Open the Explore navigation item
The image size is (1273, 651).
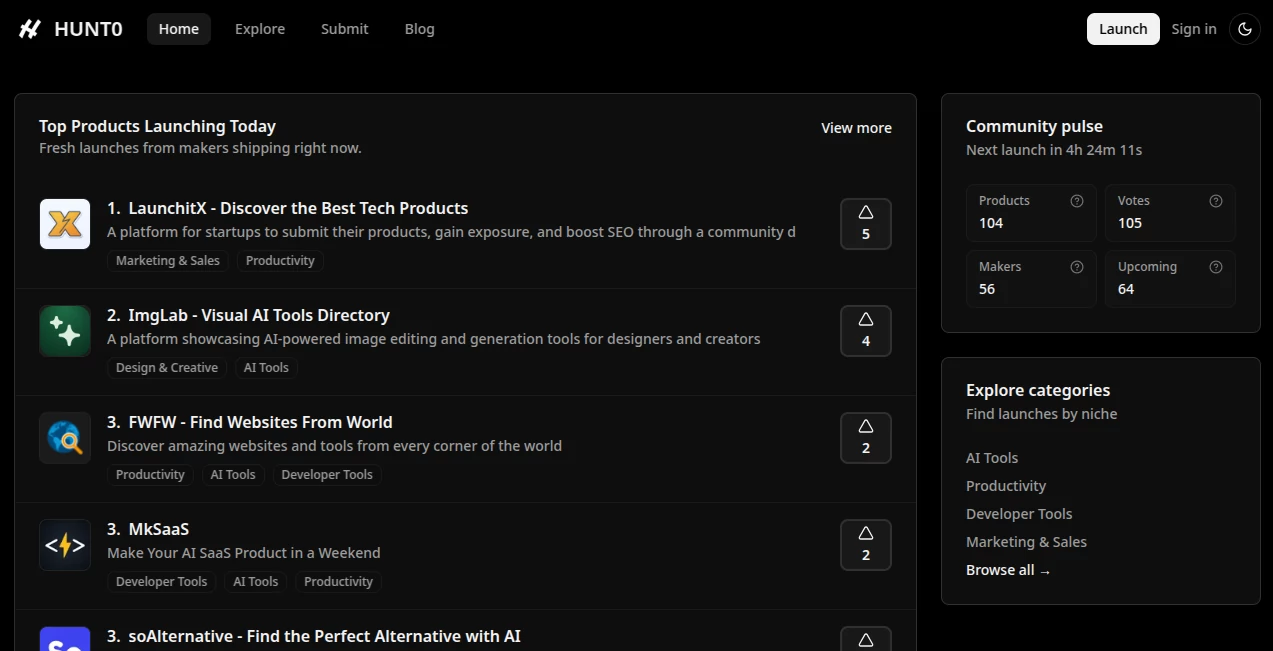coord(259,28)
